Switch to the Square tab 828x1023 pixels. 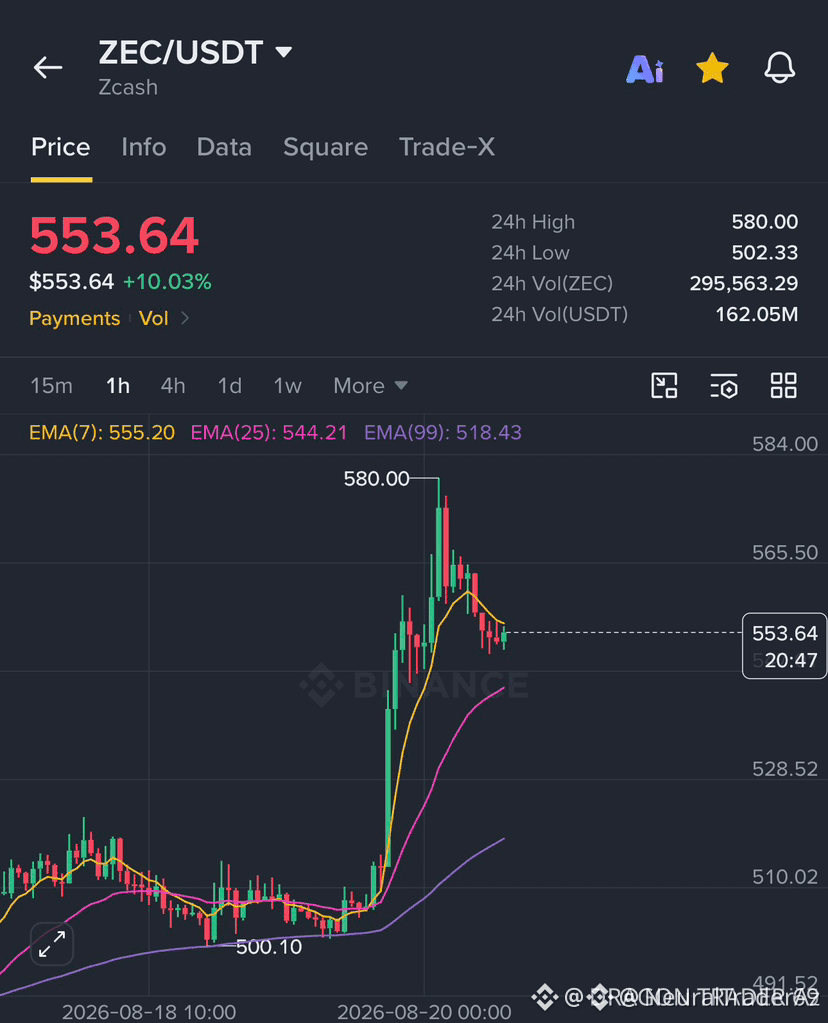point(325,147)
